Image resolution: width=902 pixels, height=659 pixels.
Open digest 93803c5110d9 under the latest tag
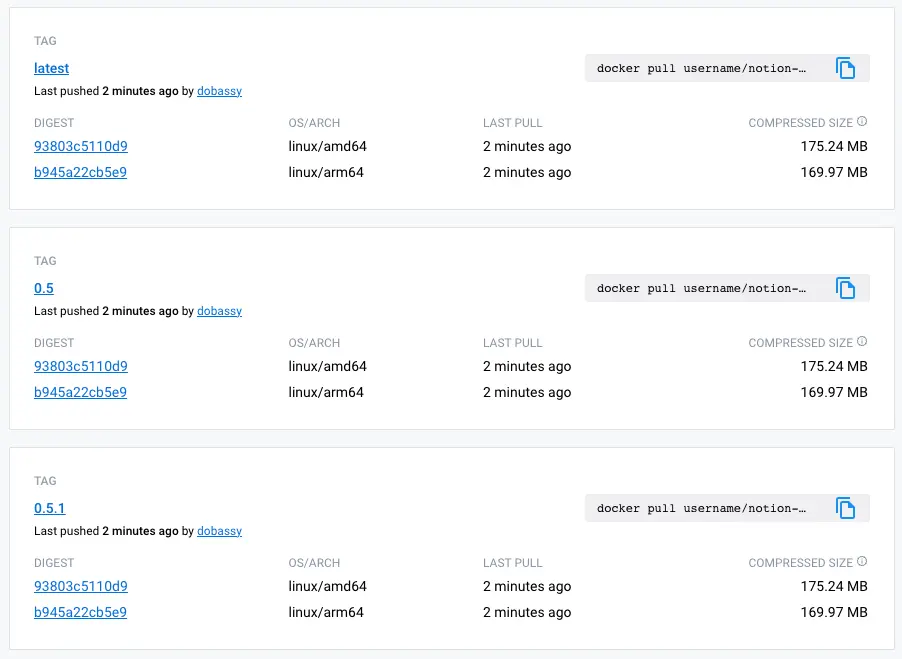[80, 146]
